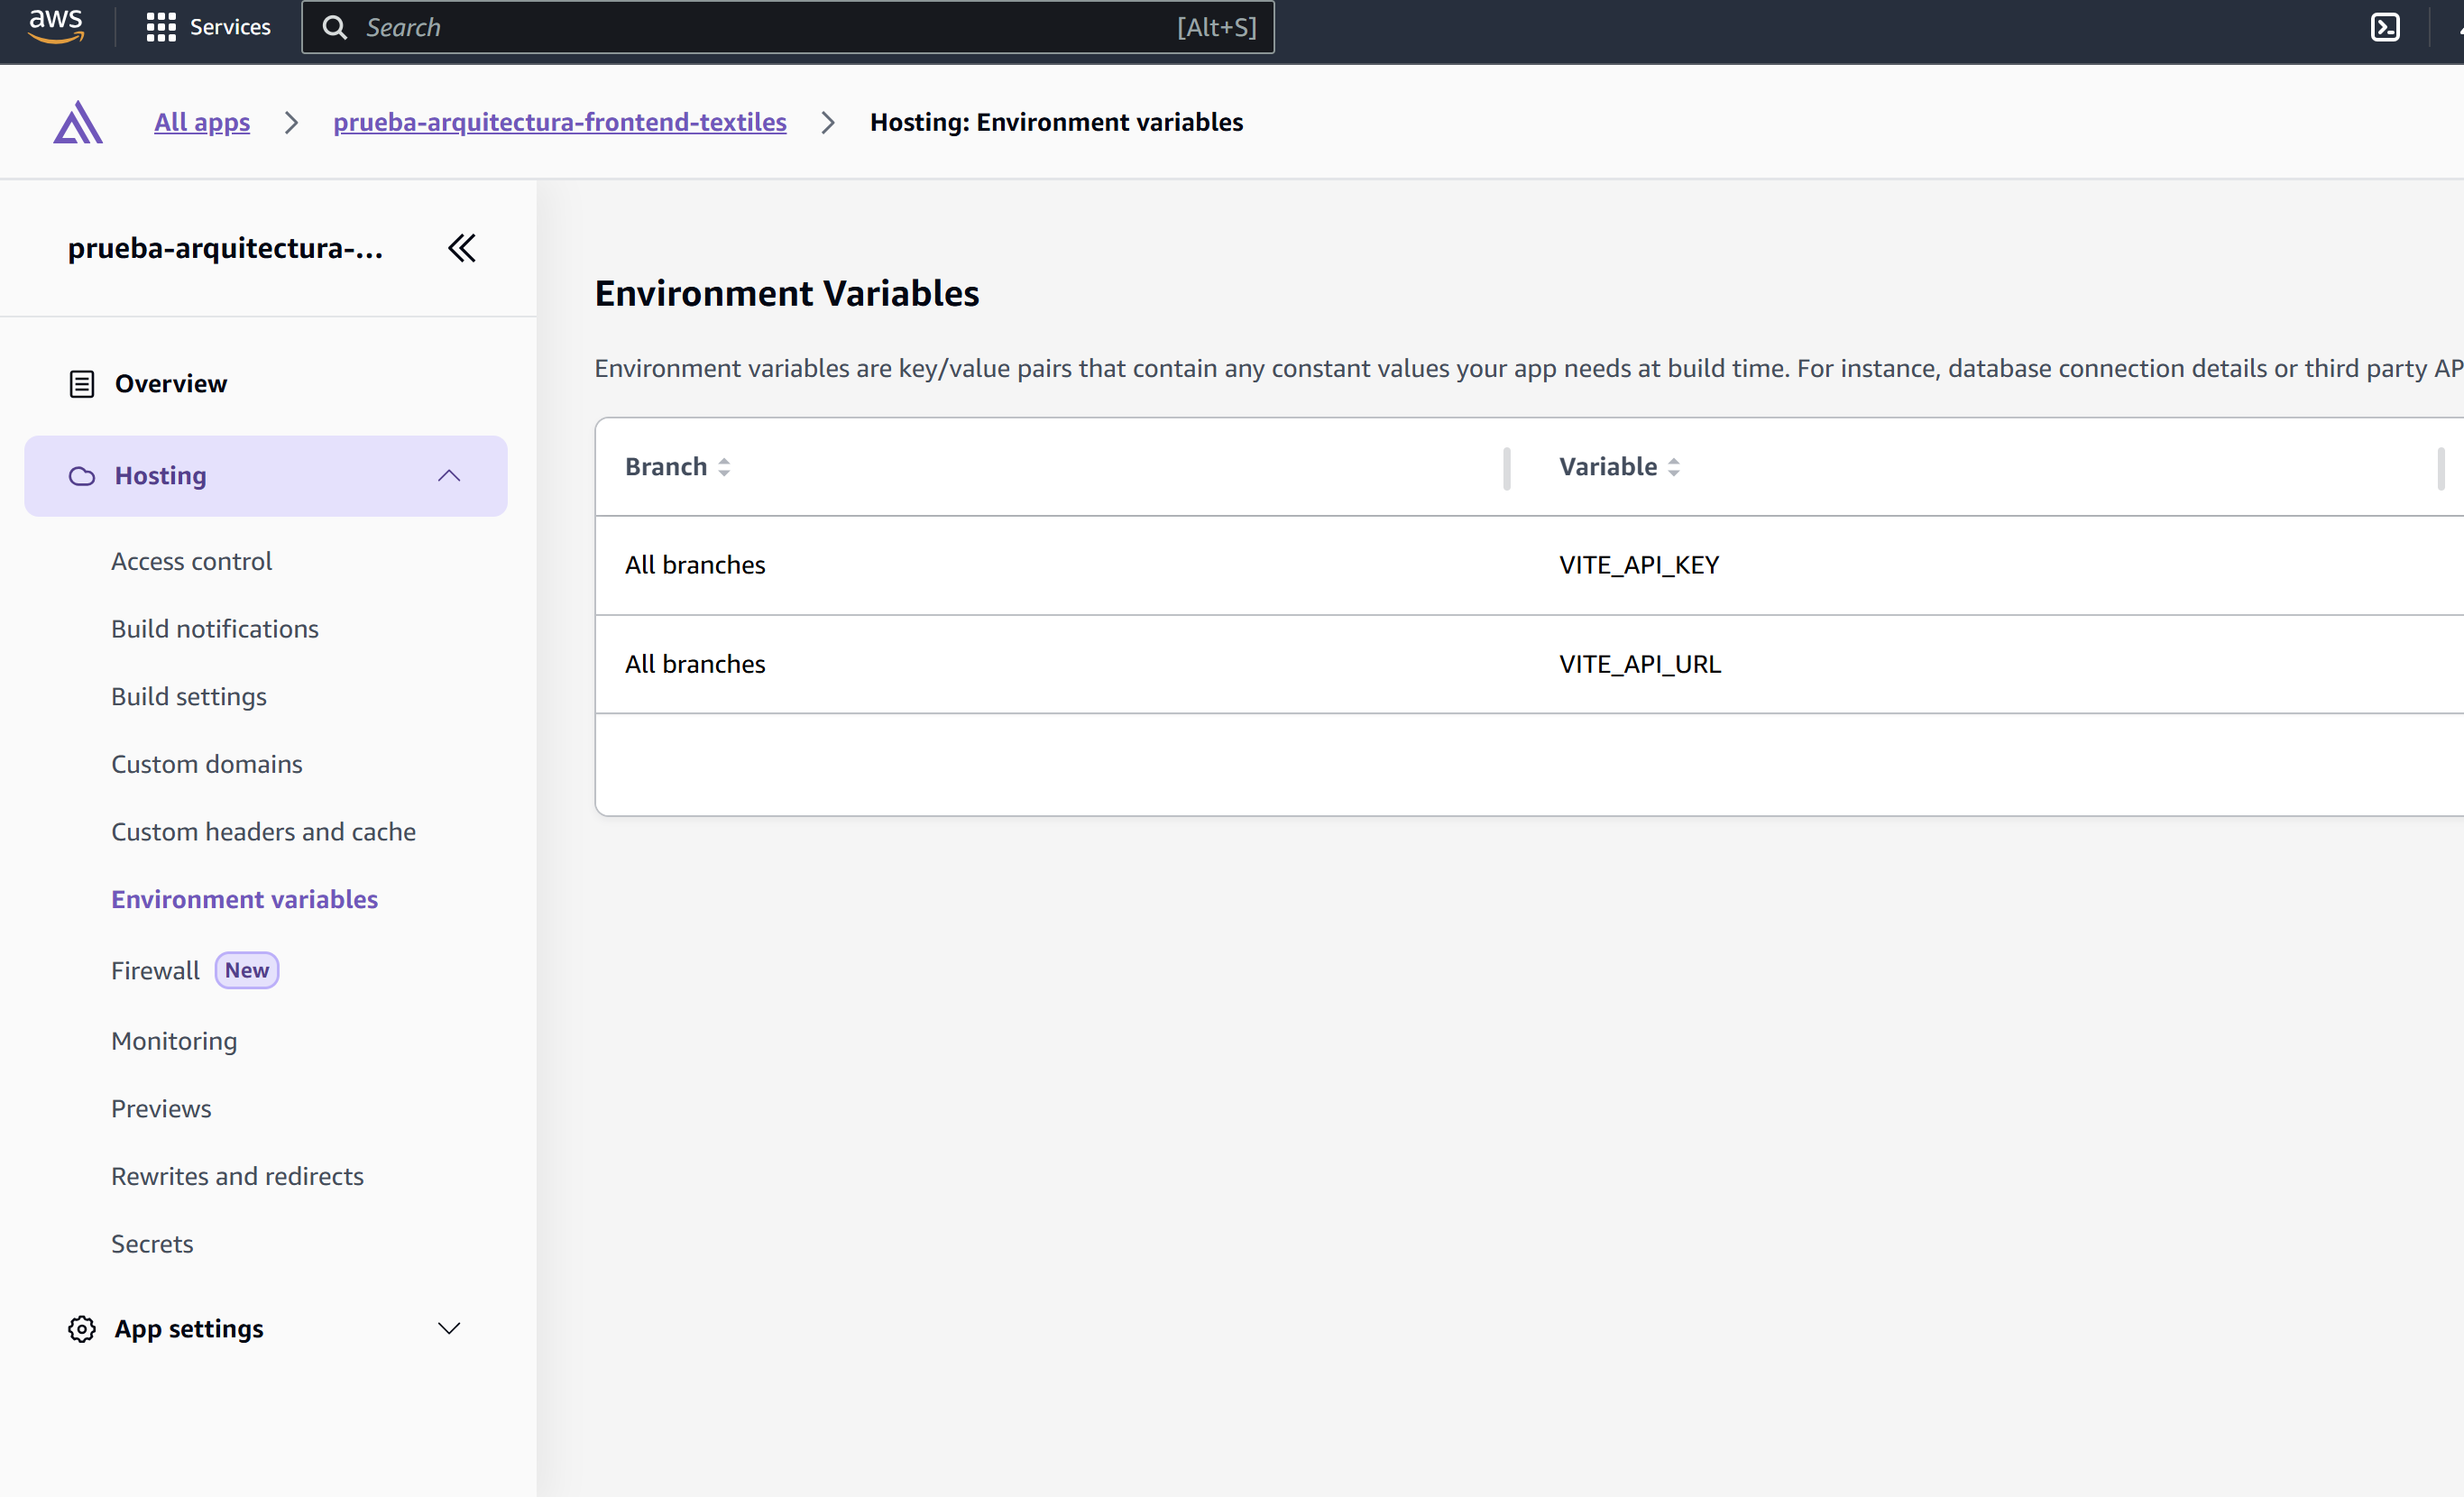Click the app name in sidebar header
The height and width of the screenshot is (1497, 2464).
coord(225,248)
